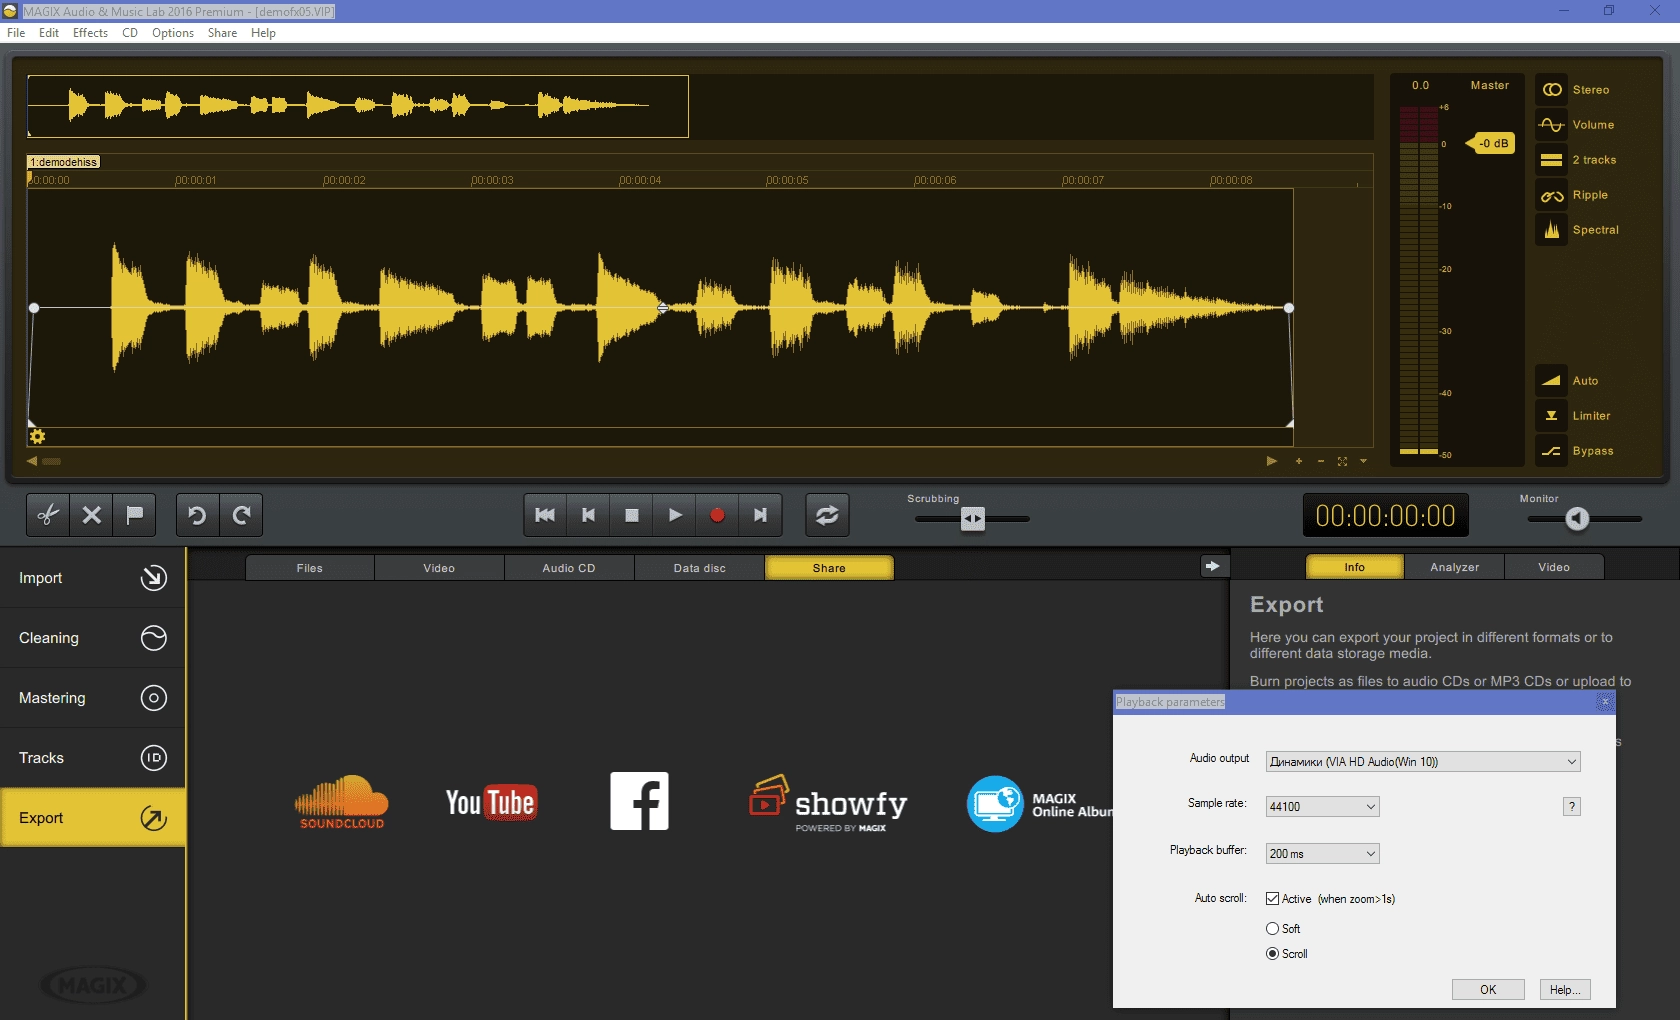Click the arrow to expand the export panel
The width and height of the screenshot is (1680, 1020).
[1212, 566]
